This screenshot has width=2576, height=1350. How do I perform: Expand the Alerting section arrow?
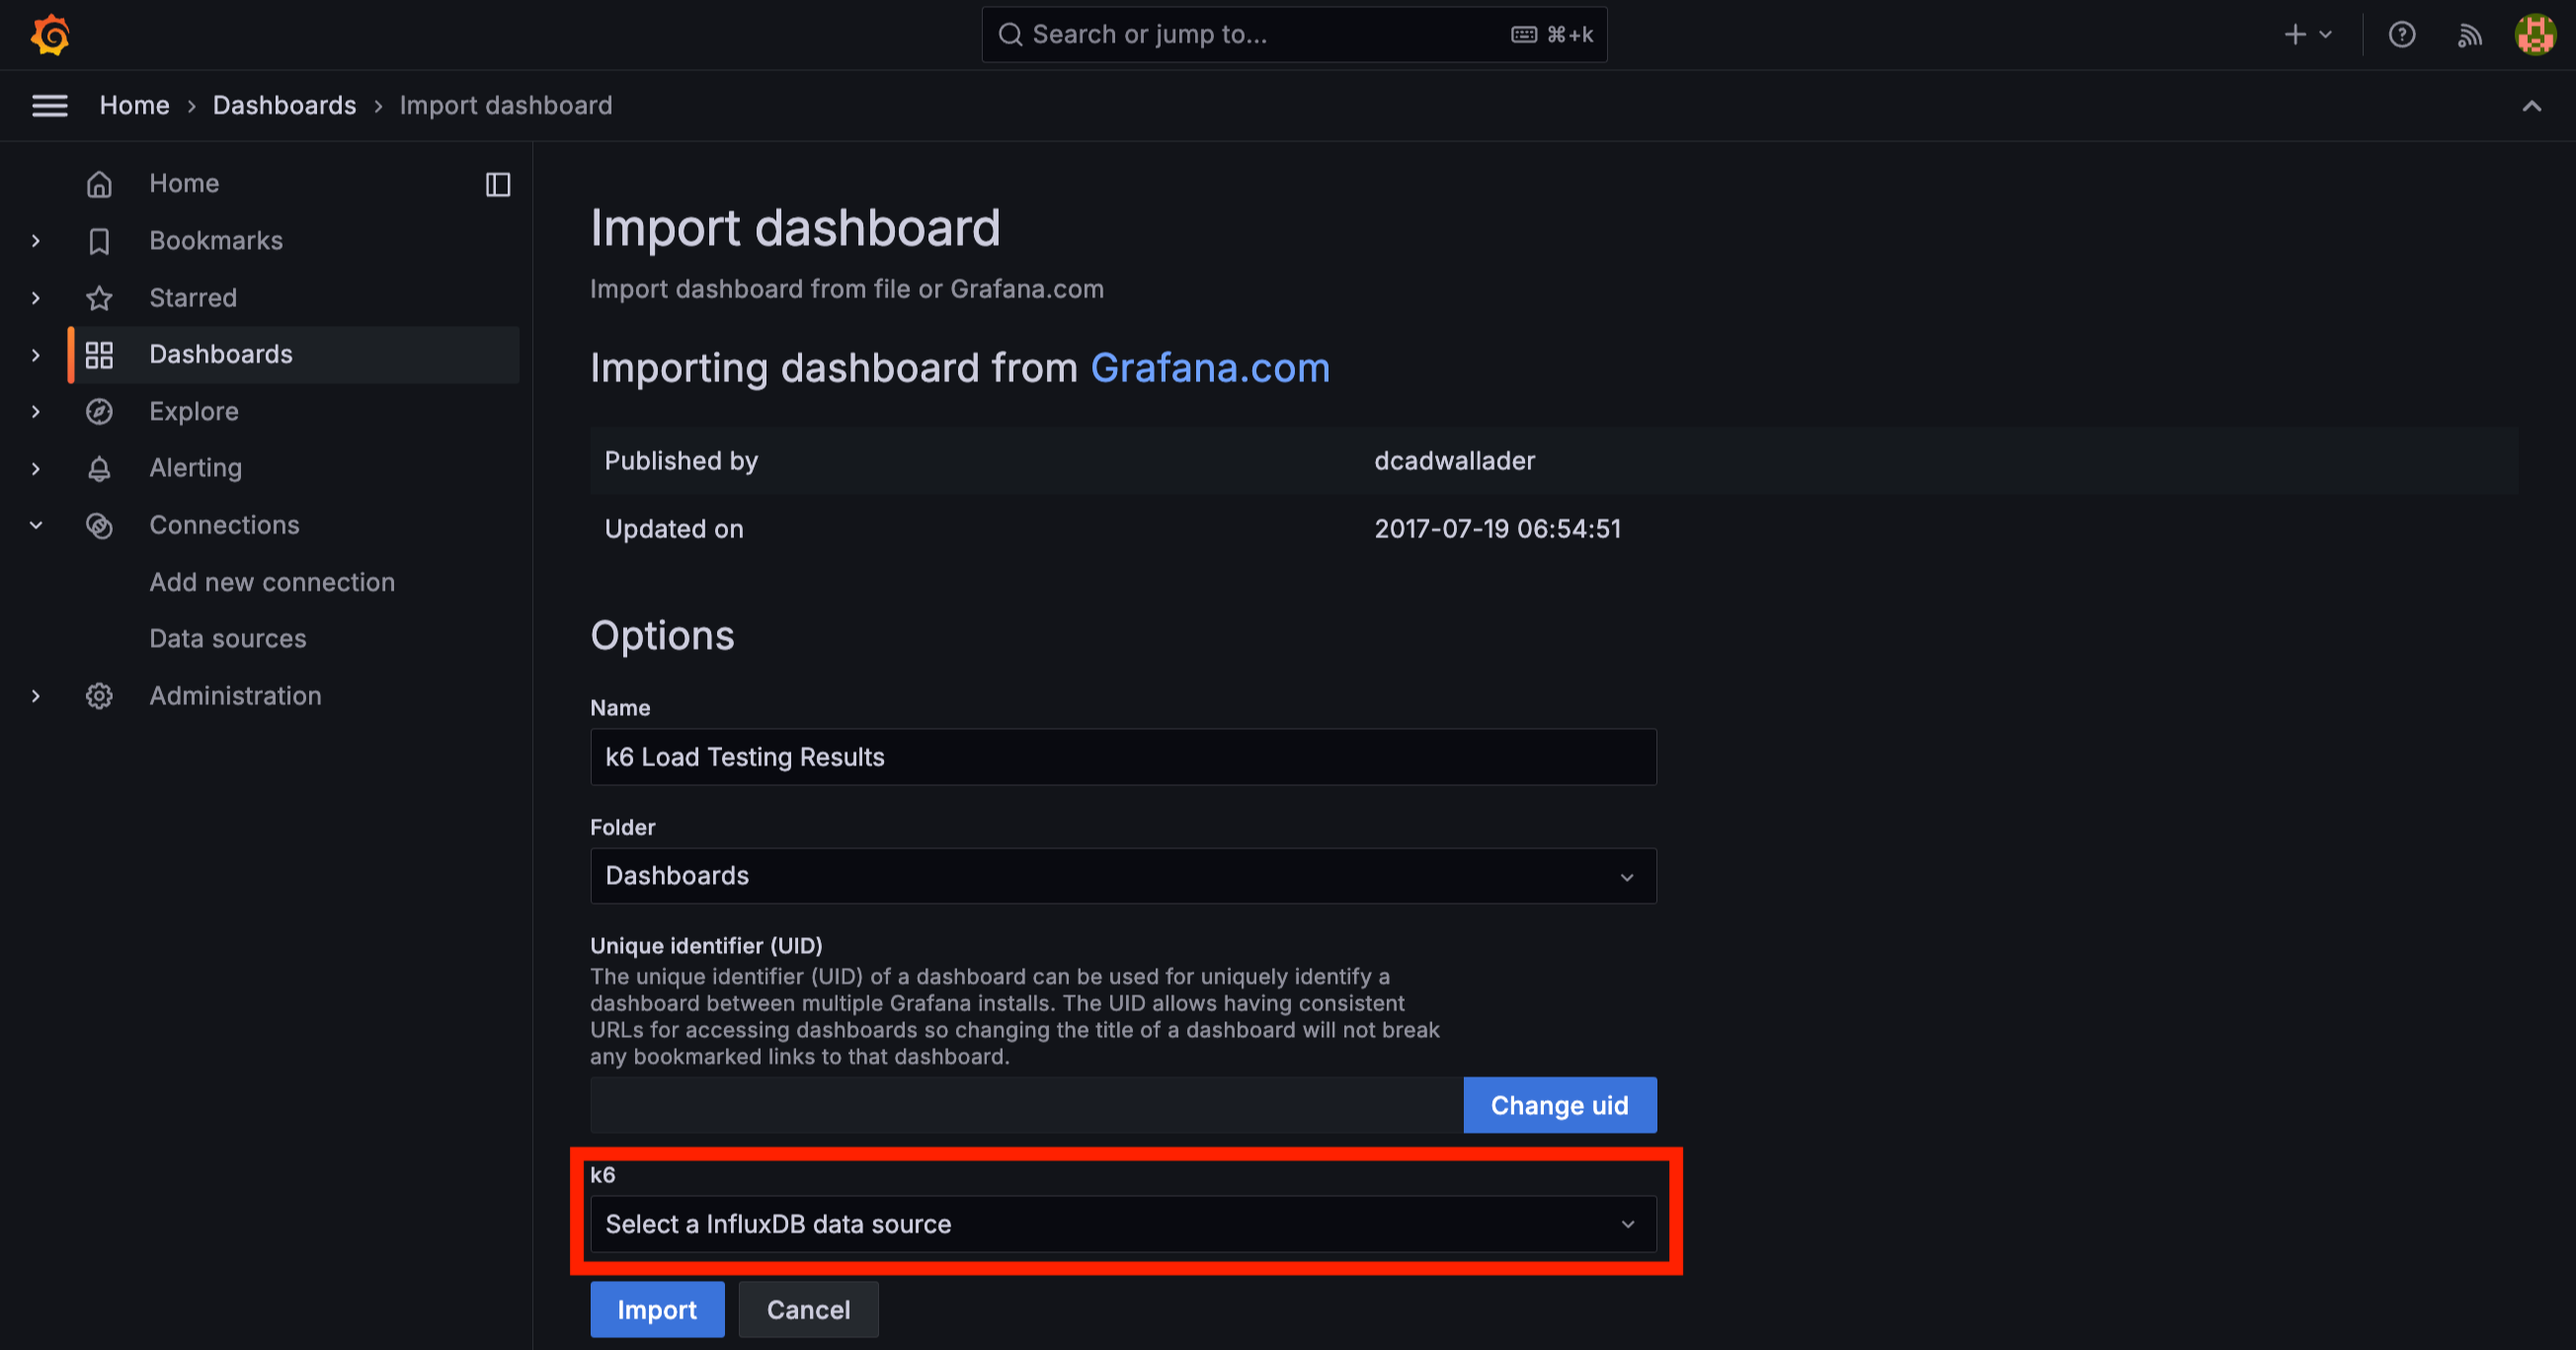[x=36, y=469]
